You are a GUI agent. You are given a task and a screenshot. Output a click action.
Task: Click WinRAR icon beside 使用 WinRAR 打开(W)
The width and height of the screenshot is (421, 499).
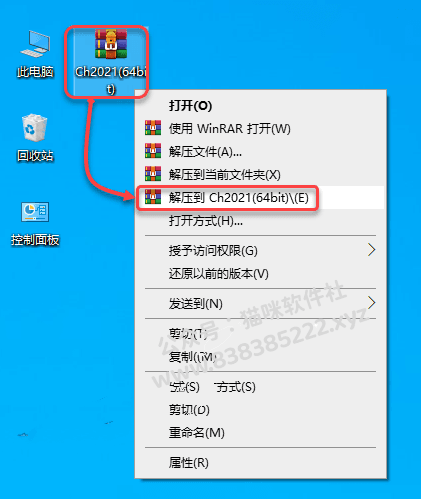point(153,128)
